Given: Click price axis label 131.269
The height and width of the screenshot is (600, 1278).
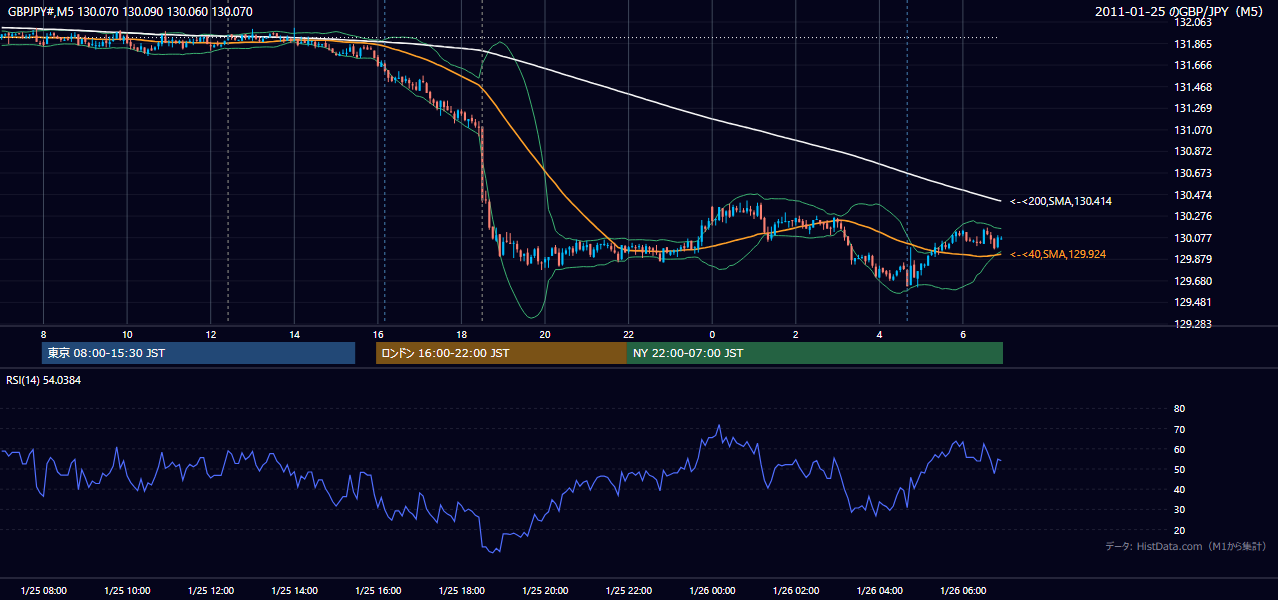Looking at the screenshot, I should 1193,108.
